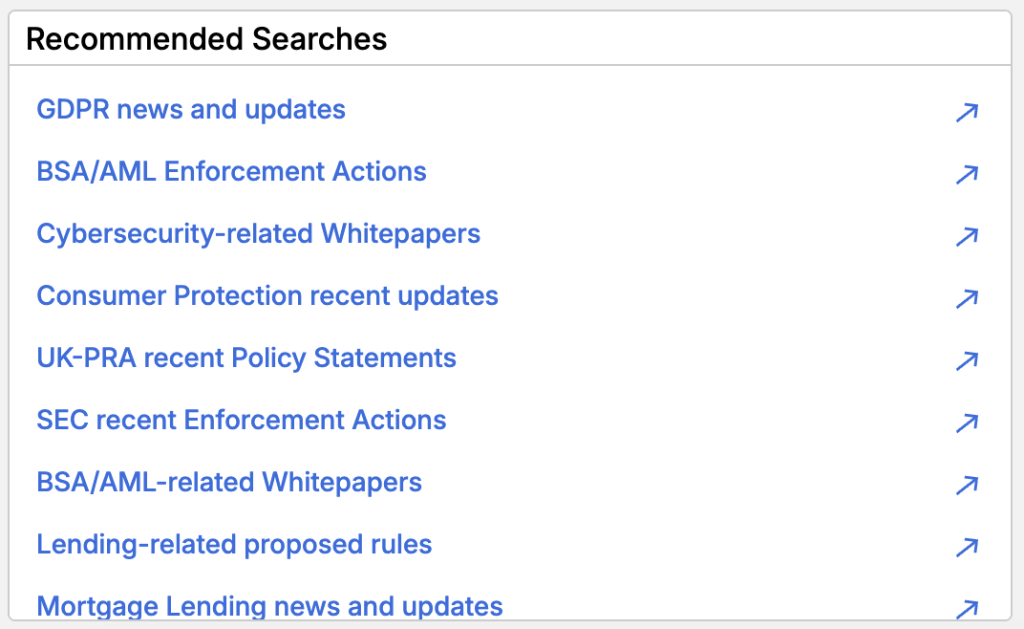
Task: Click arrow icon for Lending-related proposed rules
Action: (x=966, y=546)
